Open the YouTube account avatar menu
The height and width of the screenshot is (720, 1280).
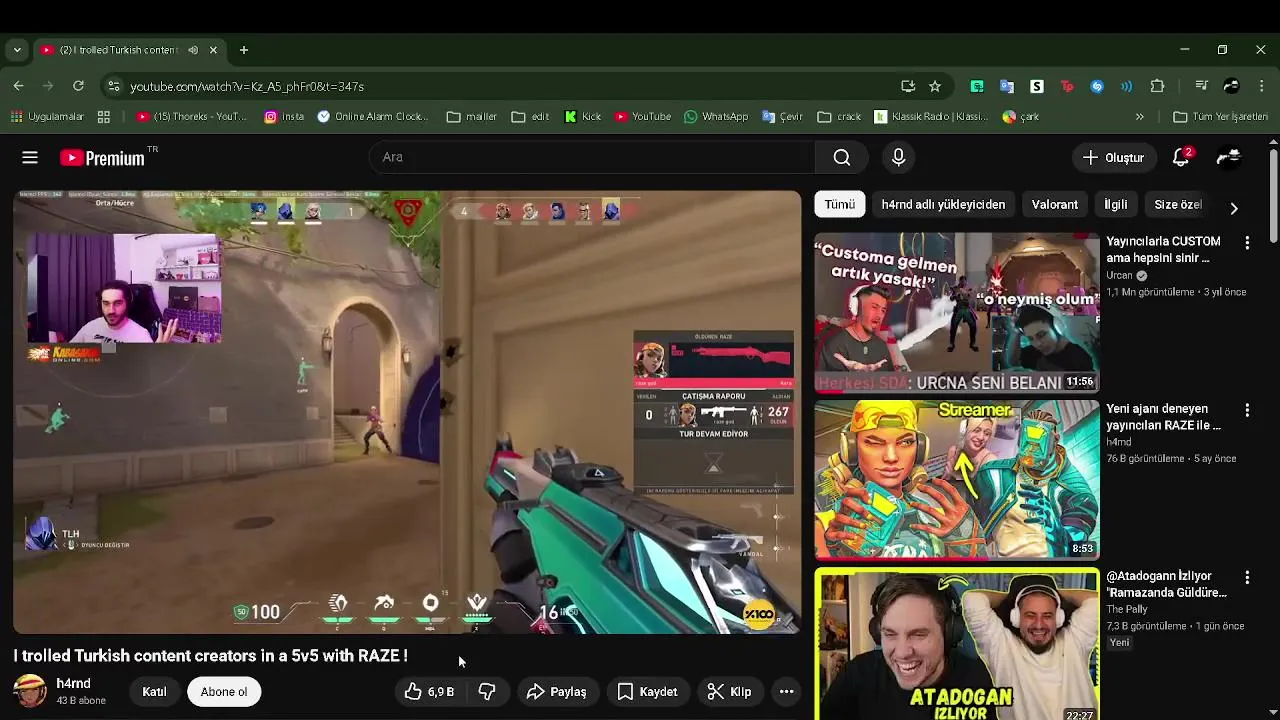click(x=1229, y=157)
